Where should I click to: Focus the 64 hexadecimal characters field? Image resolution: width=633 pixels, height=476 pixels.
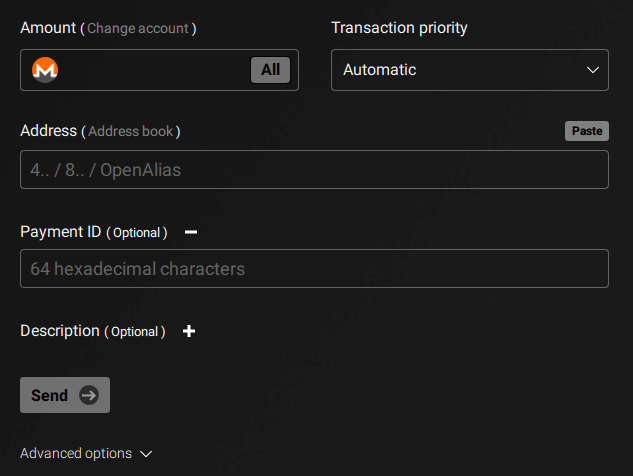click(314, 268)
